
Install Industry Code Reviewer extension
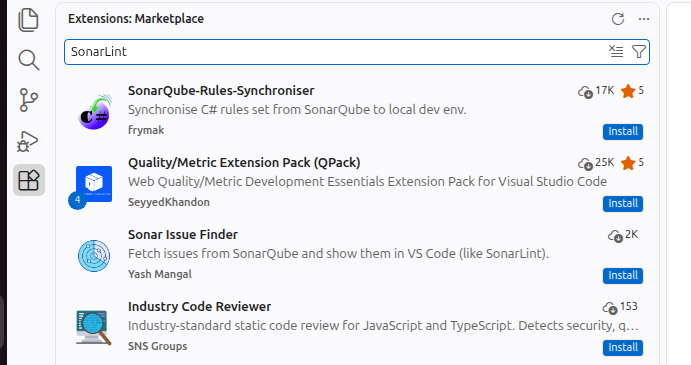tap(623, 347)
